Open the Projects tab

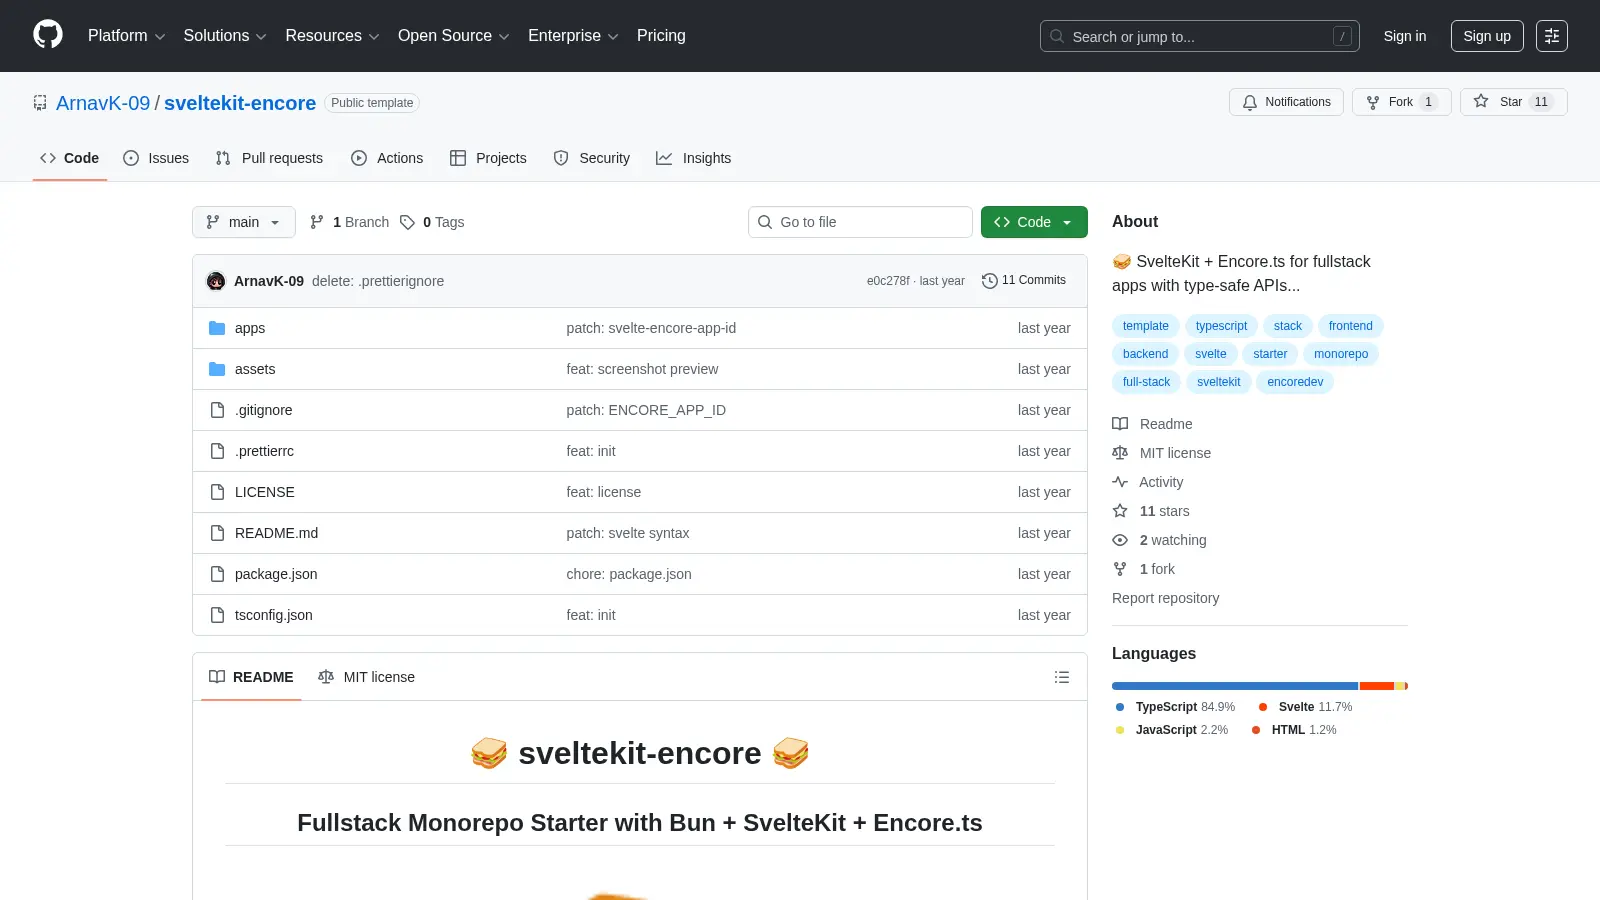[488, 158]
